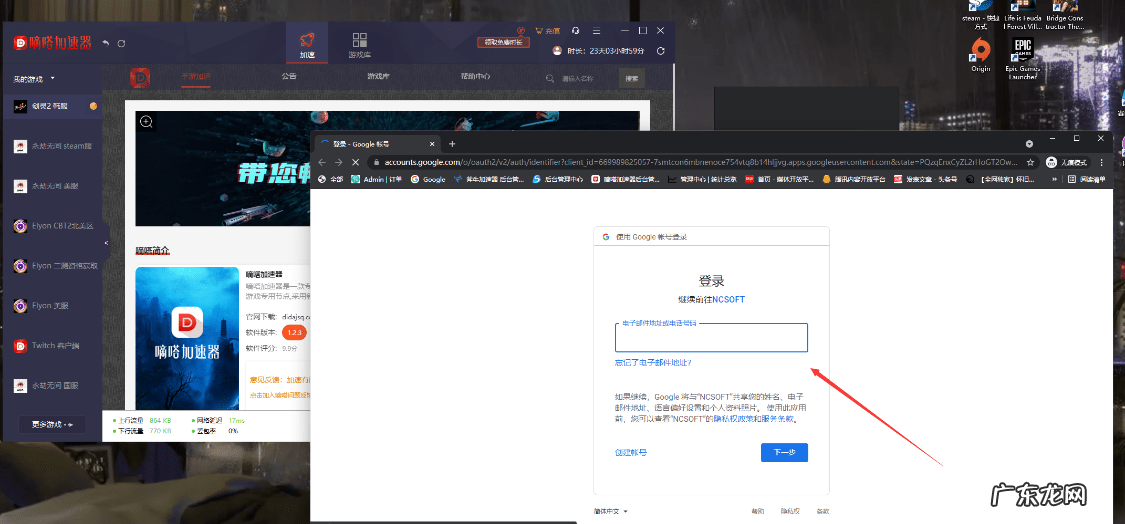Click the 忘记了电子邮件地址 link

[653, 363]
